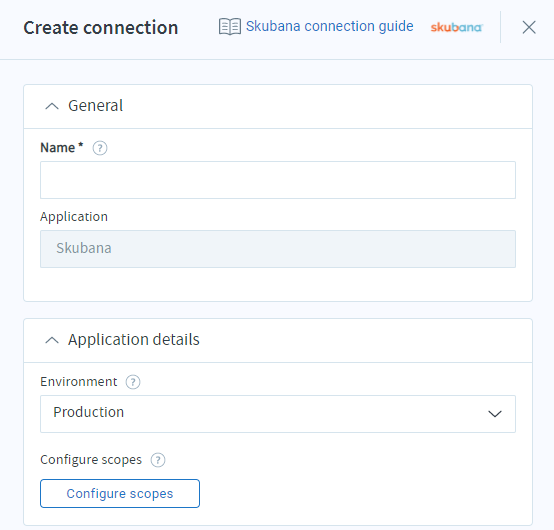This screenshot has height=530, width=554.
Task: Click the open book guide icon
Action: point(230,27)
